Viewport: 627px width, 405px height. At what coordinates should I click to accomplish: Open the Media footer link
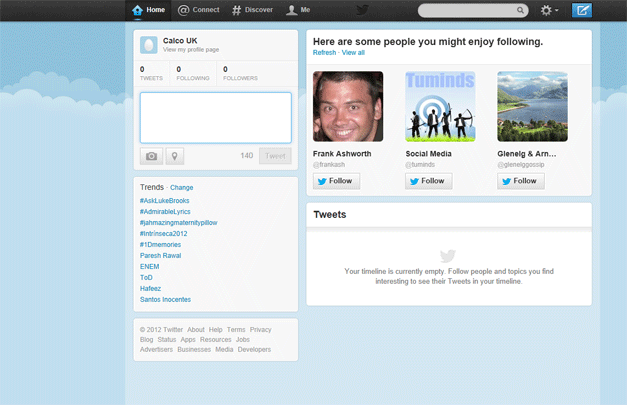click(224, 350)
